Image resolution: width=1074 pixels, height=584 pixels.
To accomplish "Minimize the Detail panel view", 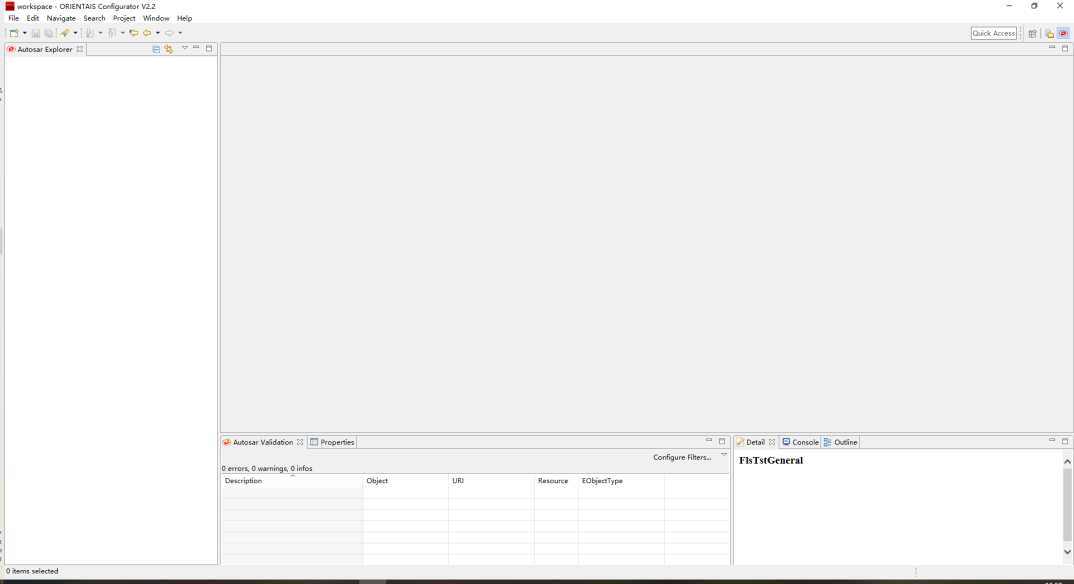I will coord(1052,441).
